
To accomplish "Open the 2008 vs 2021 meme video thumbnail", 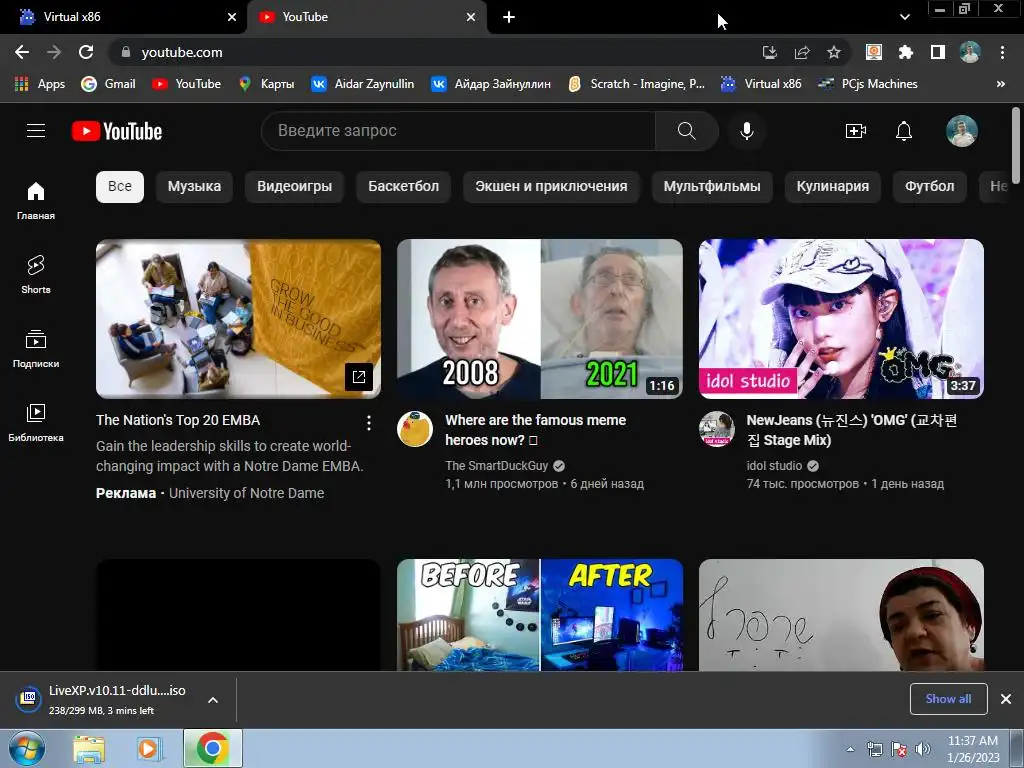I will [540, 319].
